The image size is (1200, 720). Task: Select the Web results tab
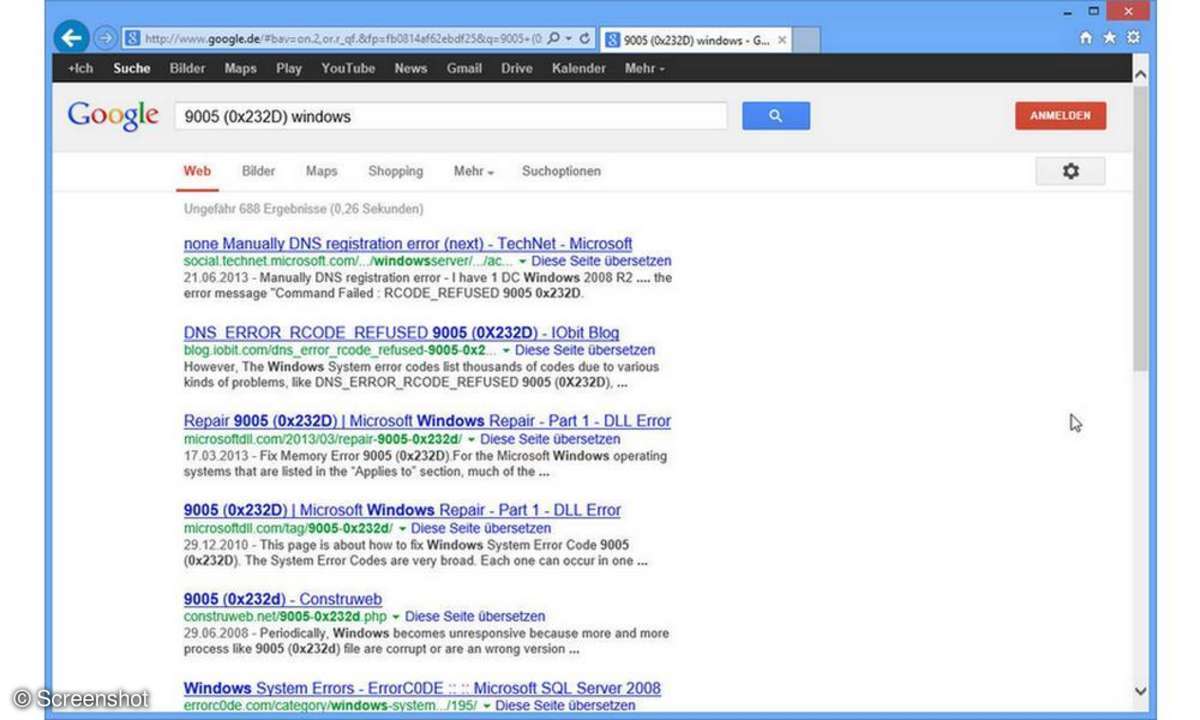(x=197, y=171)
